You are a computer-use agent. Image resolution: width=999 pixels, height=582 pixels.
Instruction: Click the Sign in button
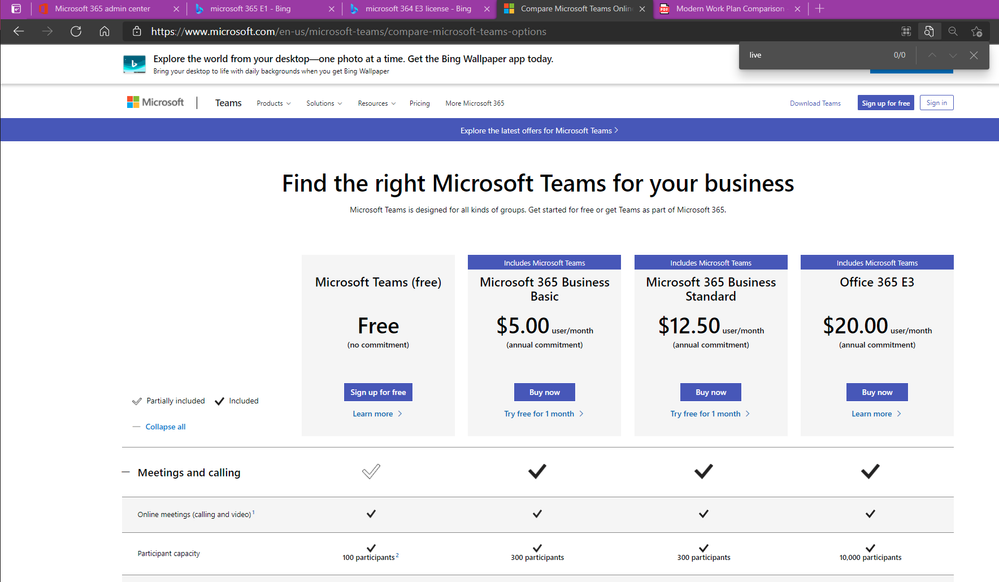[937, 103]
